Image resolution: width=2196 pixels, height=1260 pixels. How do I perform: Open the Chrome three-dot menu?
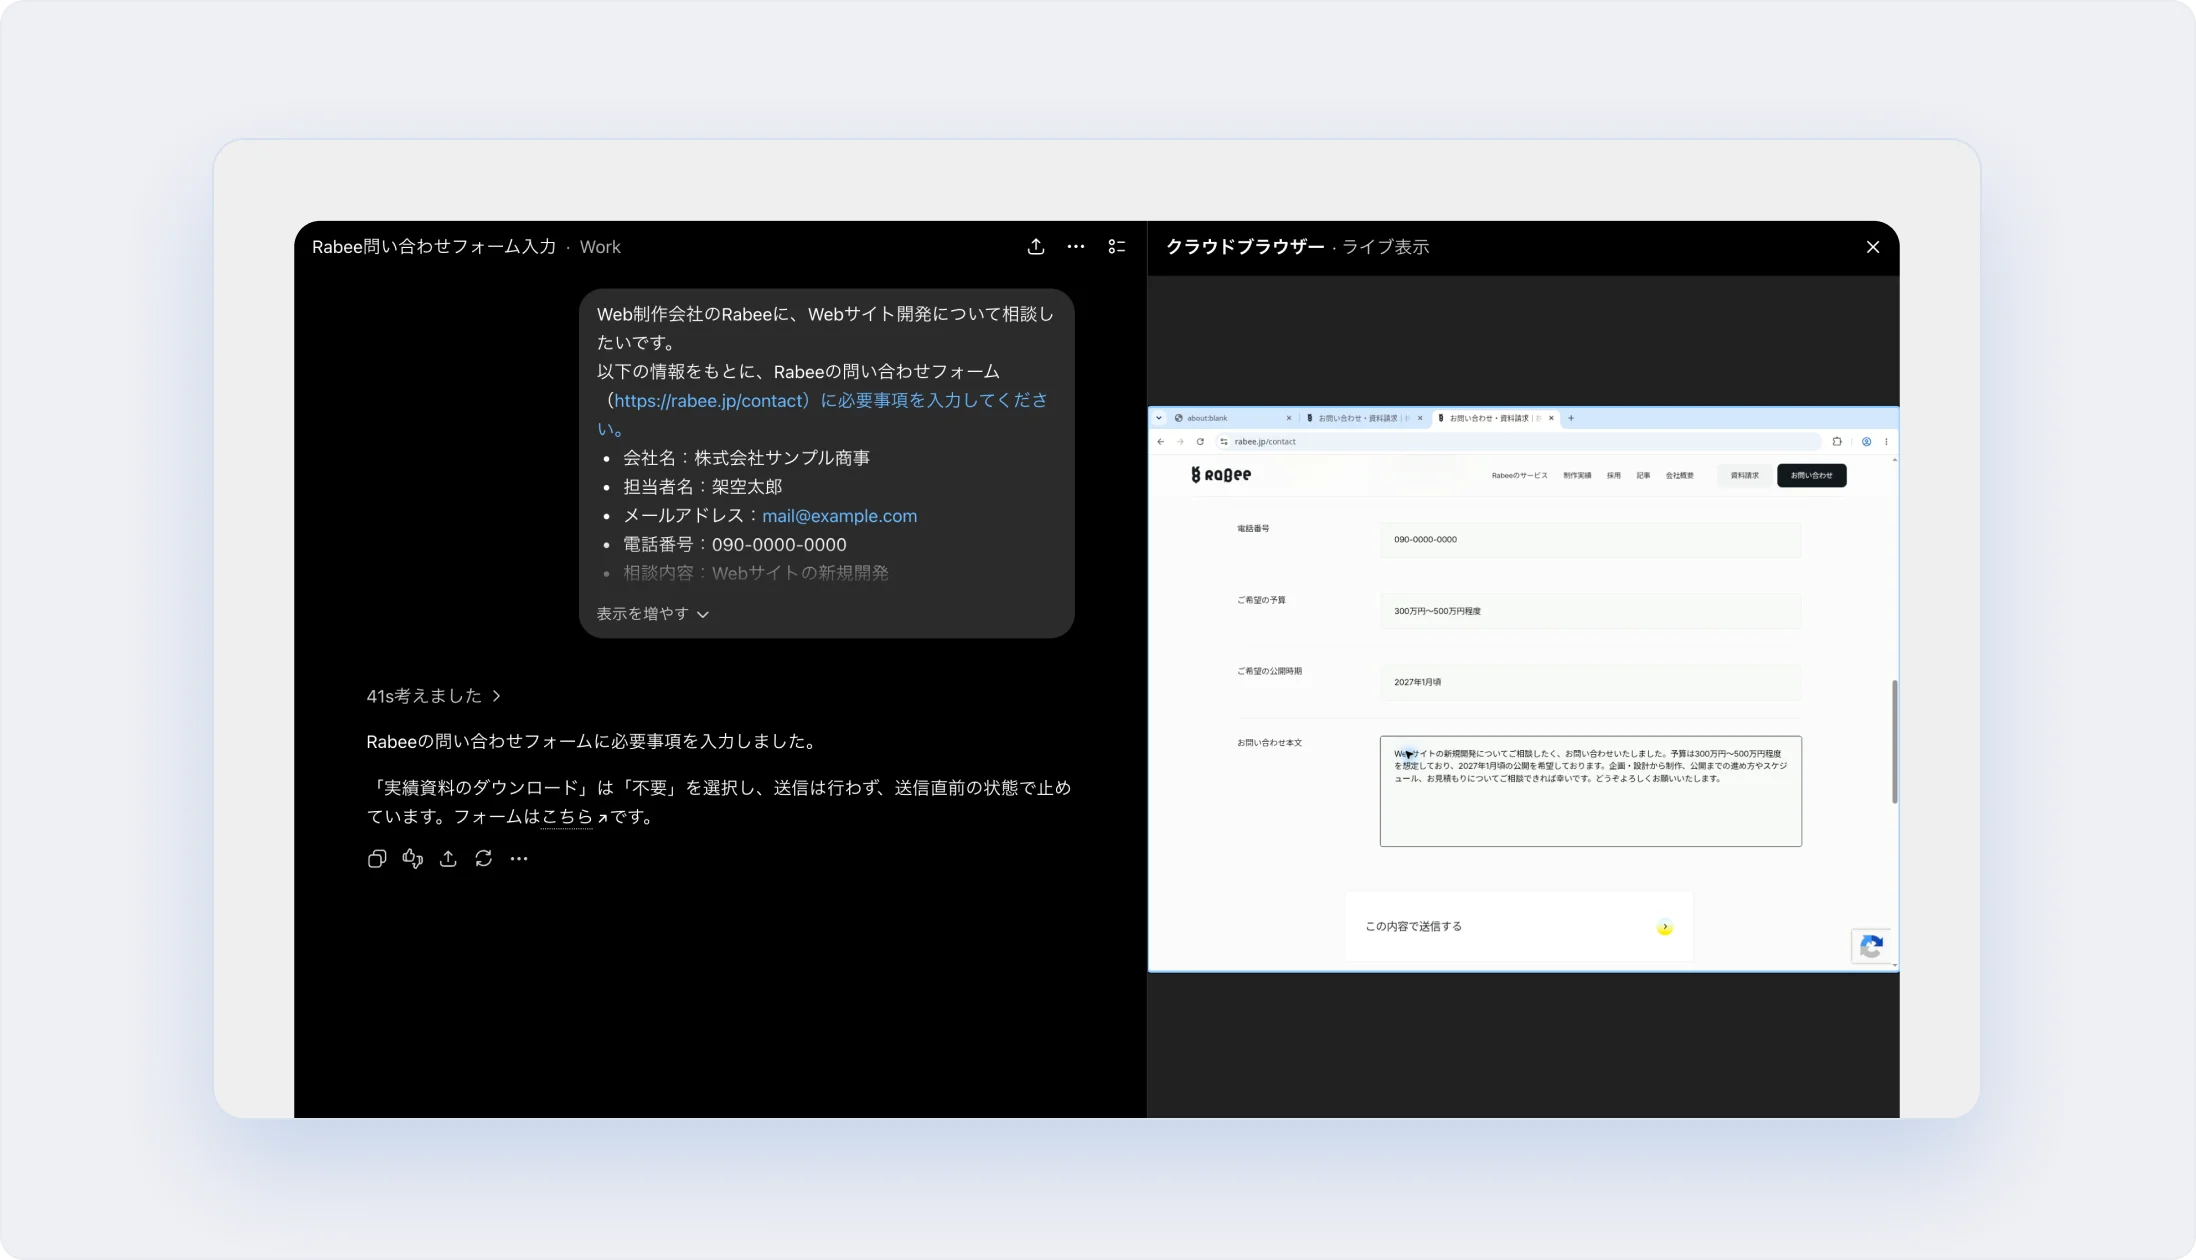1887,442
